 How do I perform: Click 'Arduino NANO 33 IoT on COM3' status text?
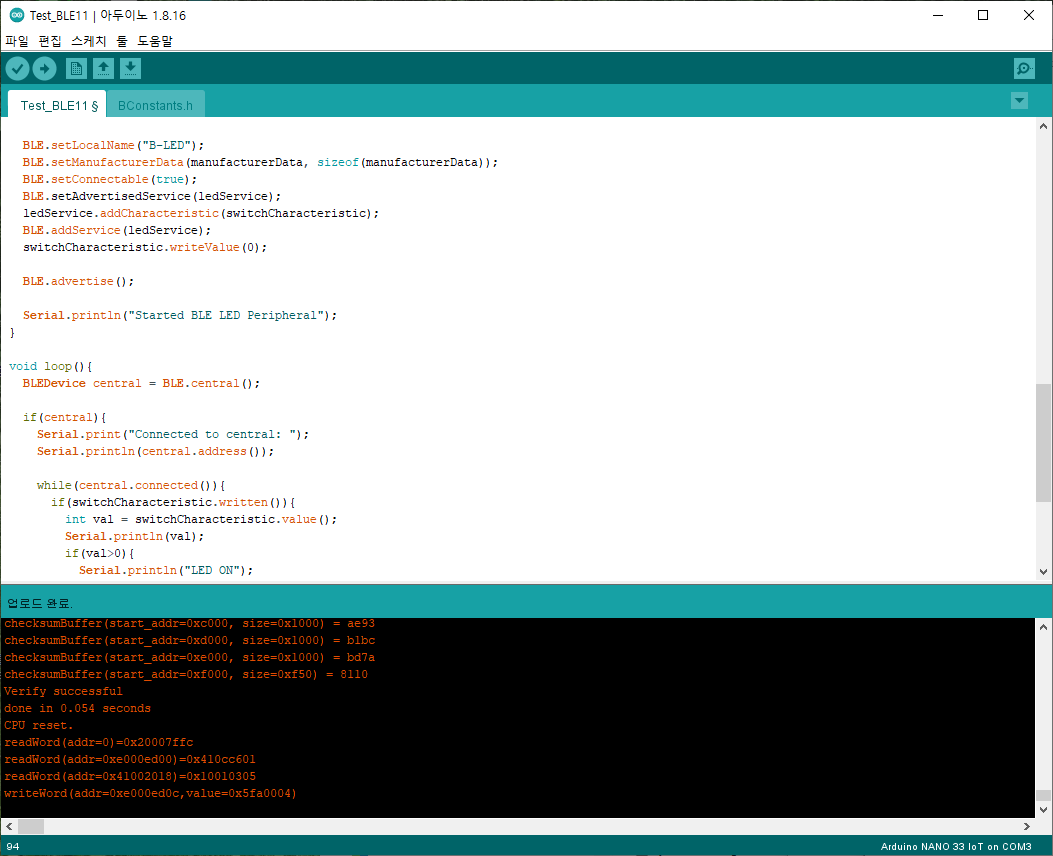click(956, 847)
